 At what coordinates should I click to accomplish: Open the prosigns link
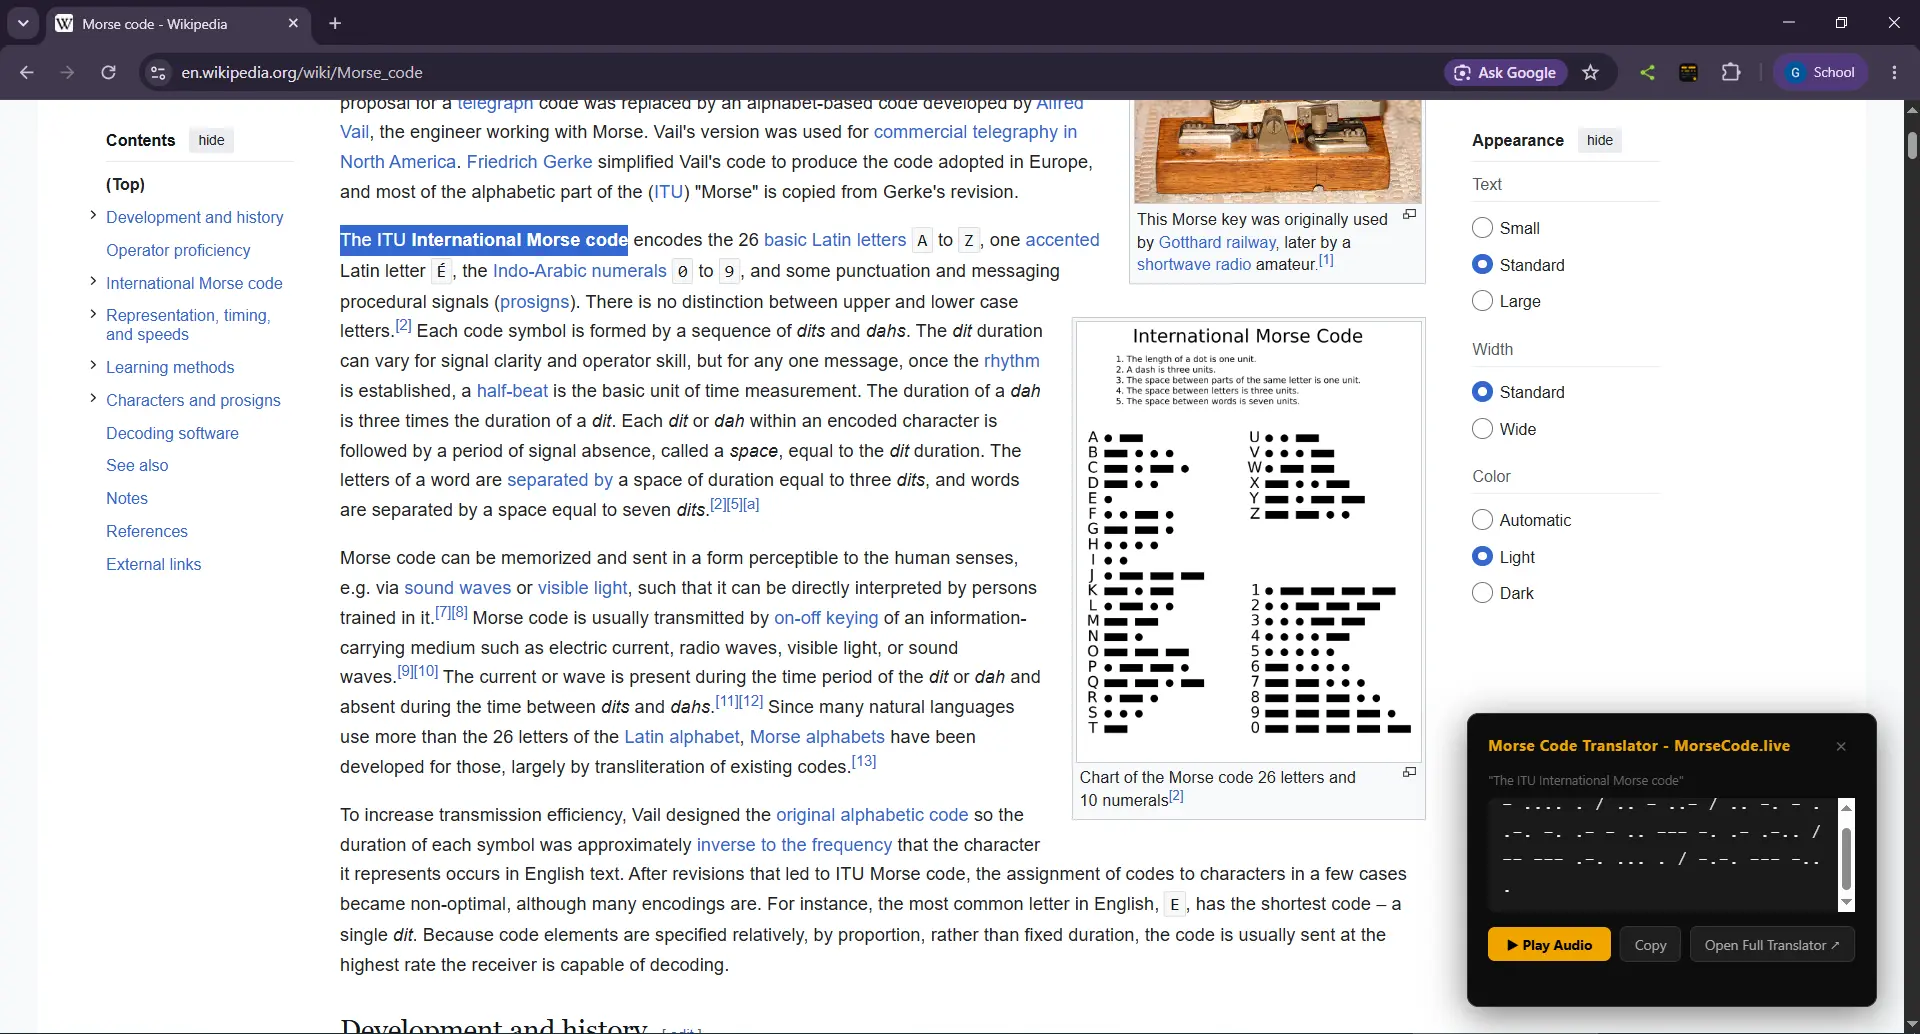click(534, 302)
